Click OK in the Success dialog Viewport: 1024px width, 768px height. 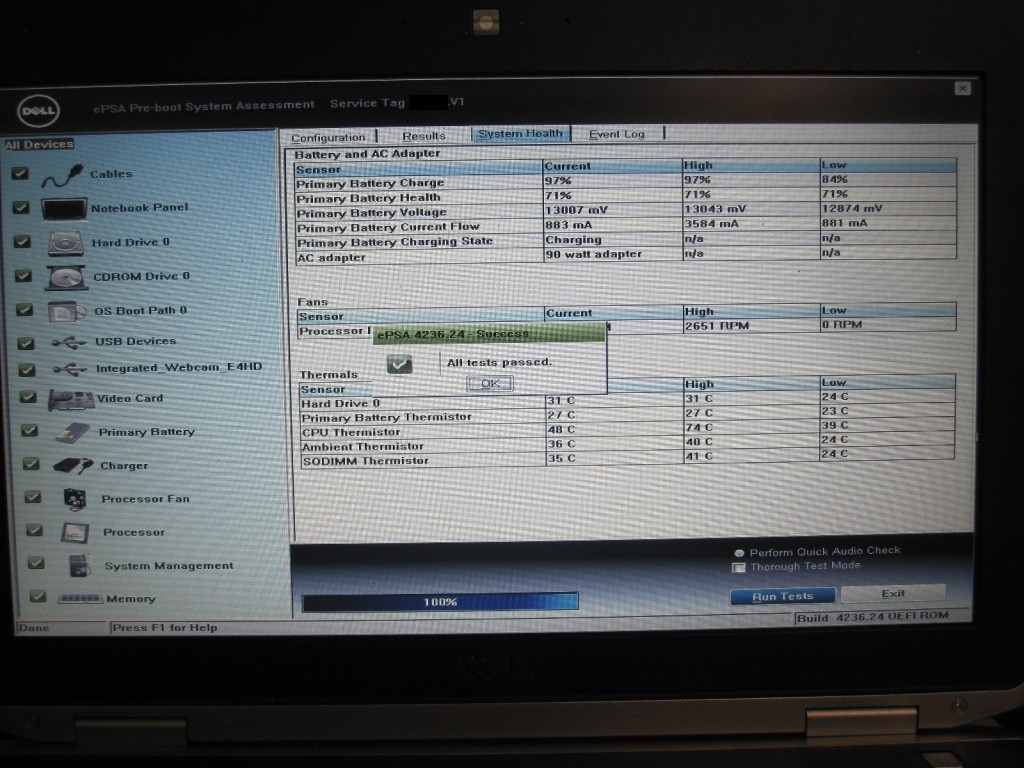pyautogui.click(x=490, y=384)
